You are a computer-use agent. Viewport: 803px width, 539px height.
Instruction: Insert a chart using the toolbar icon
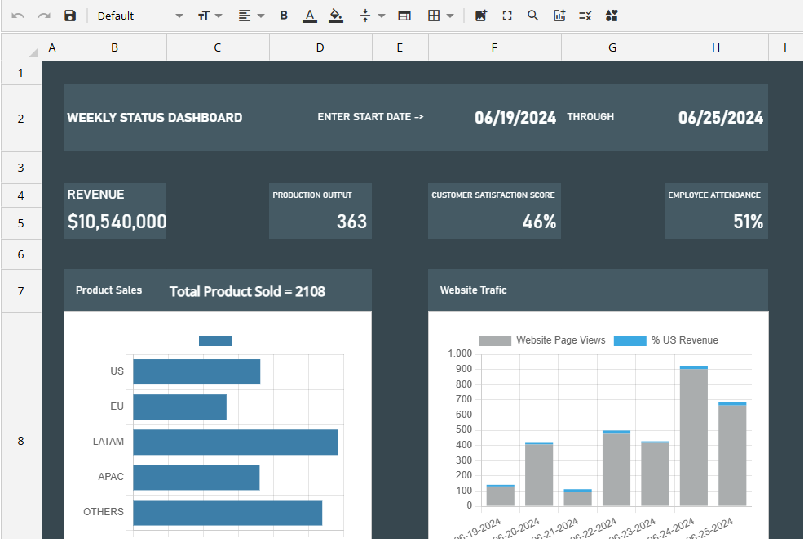point(559,16)
